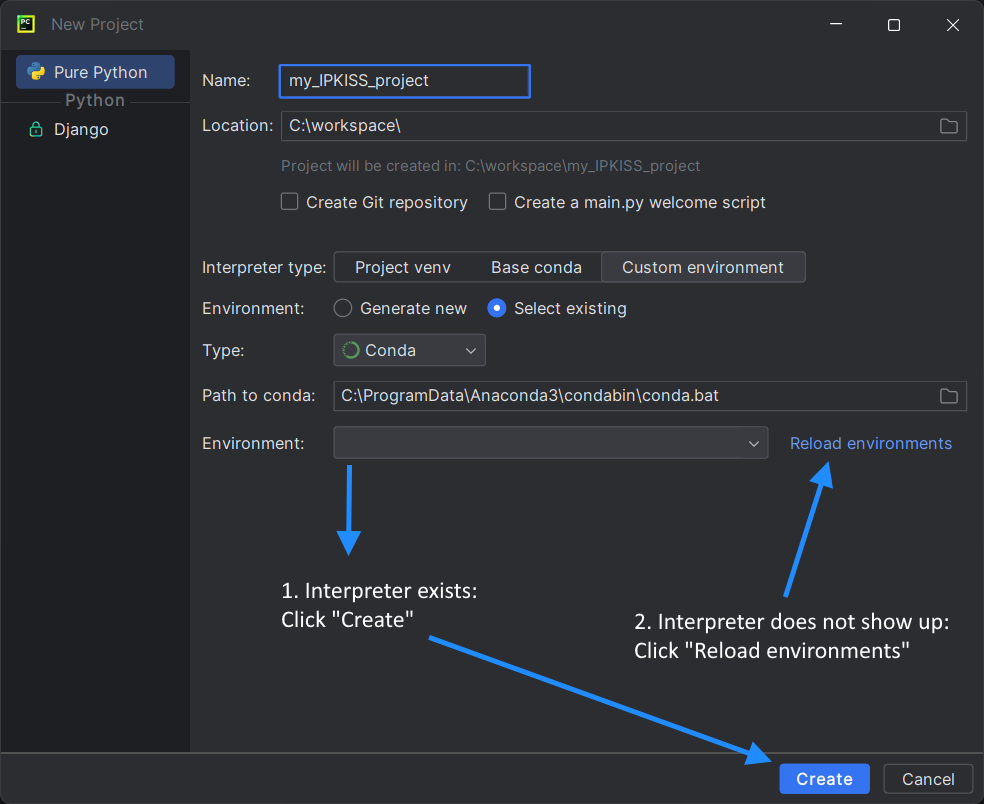Click the Conda type spinner icon
984x804 pixels.
[350, 350]
